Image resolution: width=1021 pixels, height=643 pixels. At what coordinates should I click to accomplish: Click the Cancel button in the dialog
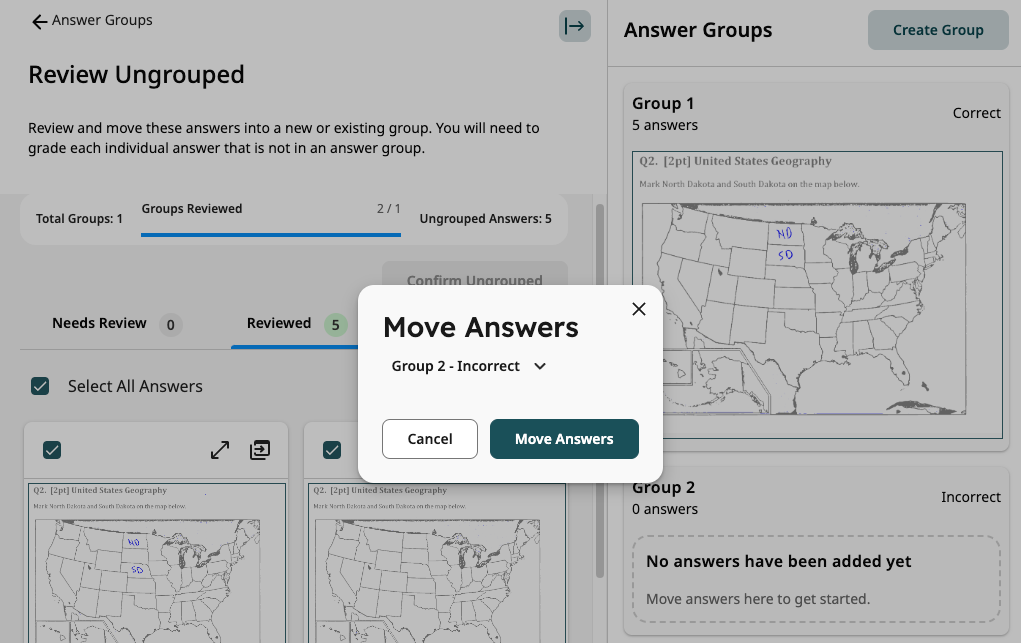point(430,439)
